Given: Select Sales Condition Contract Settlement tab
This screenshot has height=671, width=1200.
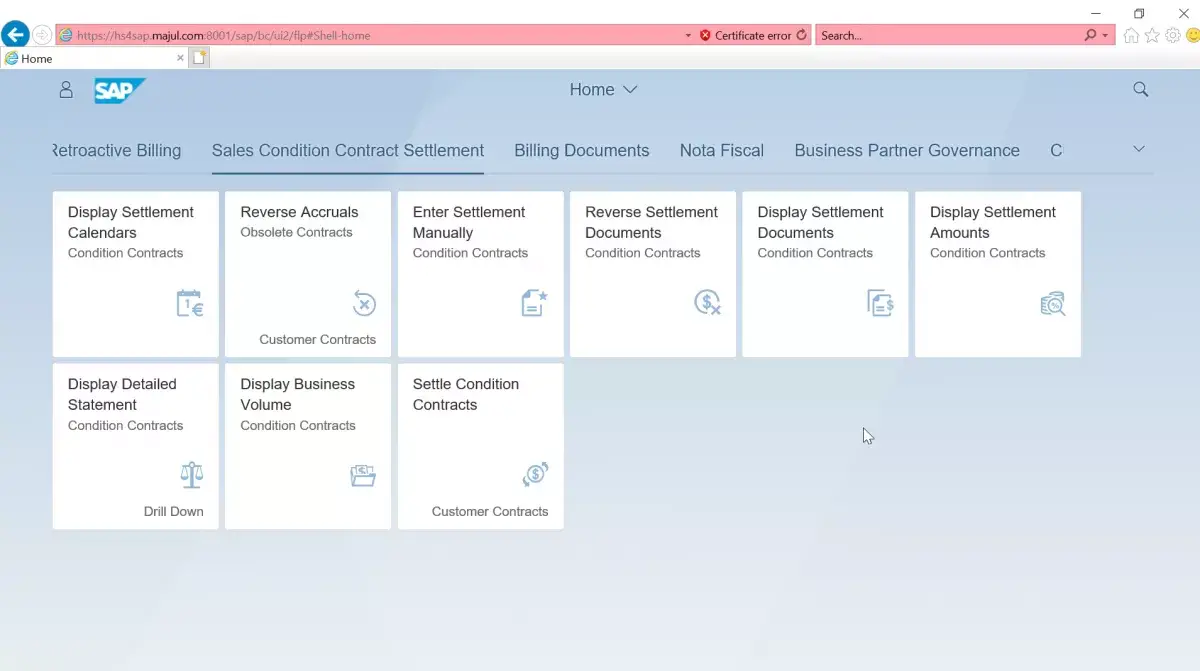Looking at the screenshot, I should click(x=348, y=151).
